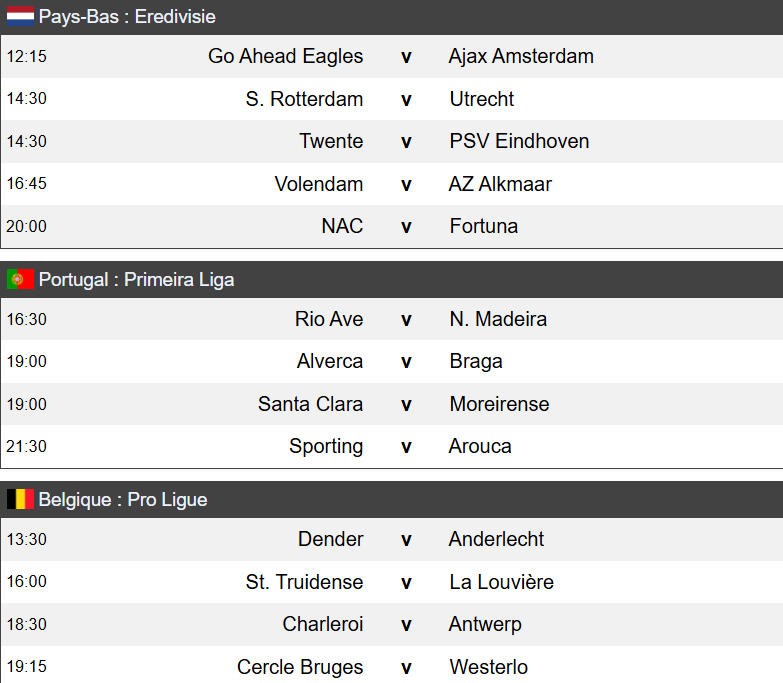This screenshot has height=683, width=783.
Task: Open the Belgique : Pro Ligue header
Action: click(x=123, y=500)
